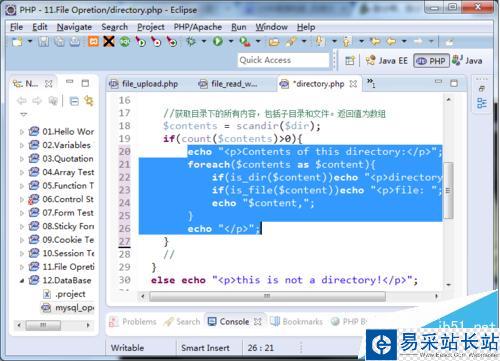
Task: Open the PHP/Apache menu
Action: [198, 27]
